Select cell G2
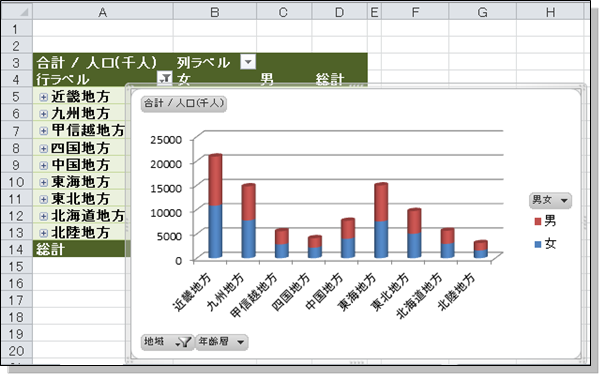The image size is (599, 374). 482,45
